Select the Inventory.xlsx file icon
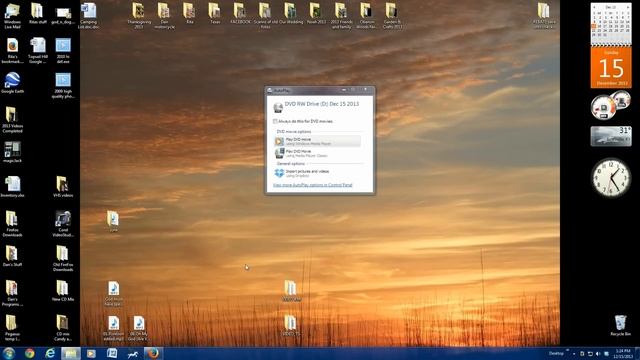 (x=12, y=187)
